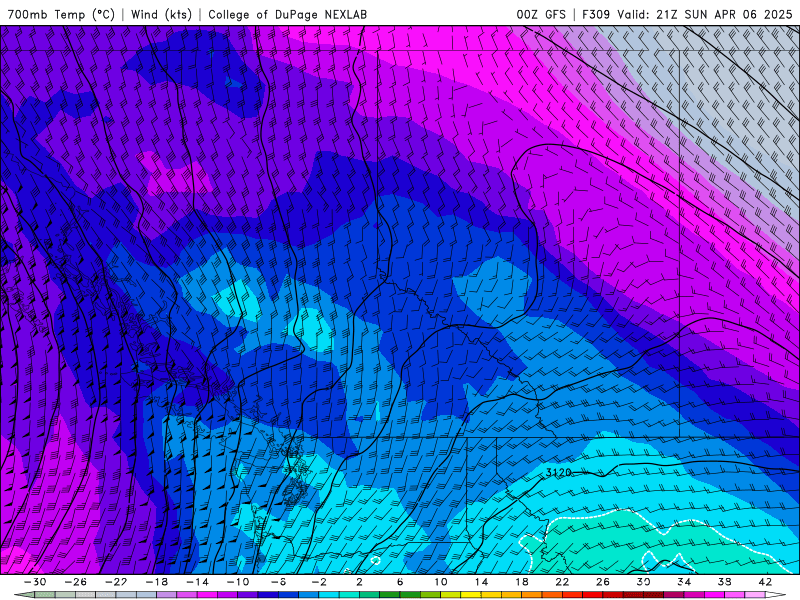Image resolution: width=800 pixels, height=600 pixels.
Task: Click the '38' color scale label
Action: click(x=724, y=582)
